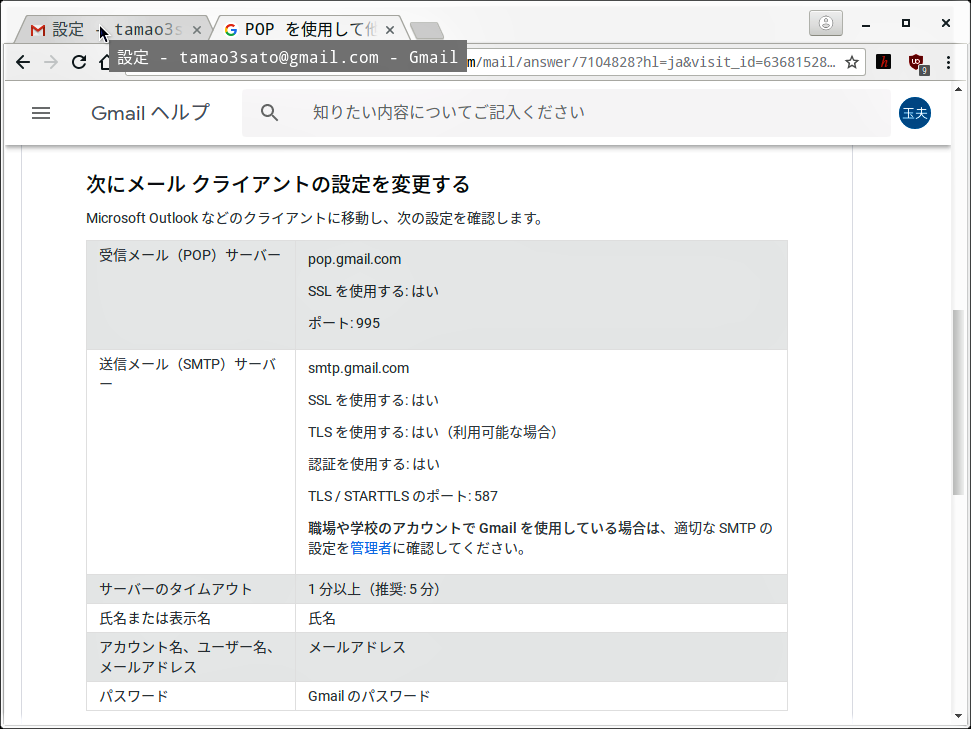Click the アカウント名、ユーザー名 label cell

(191, 657)
